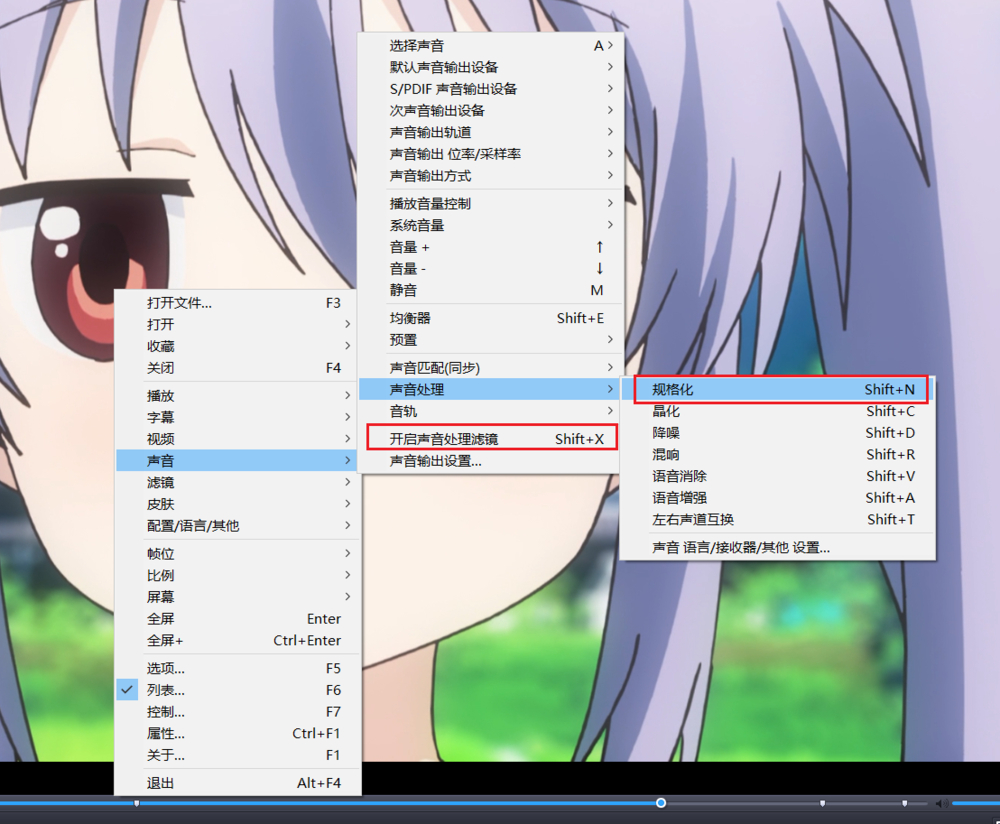Choose 全屏 Enter option
Image resolution: width=1000 pixels, height=824 pixels.
point(238,619)
